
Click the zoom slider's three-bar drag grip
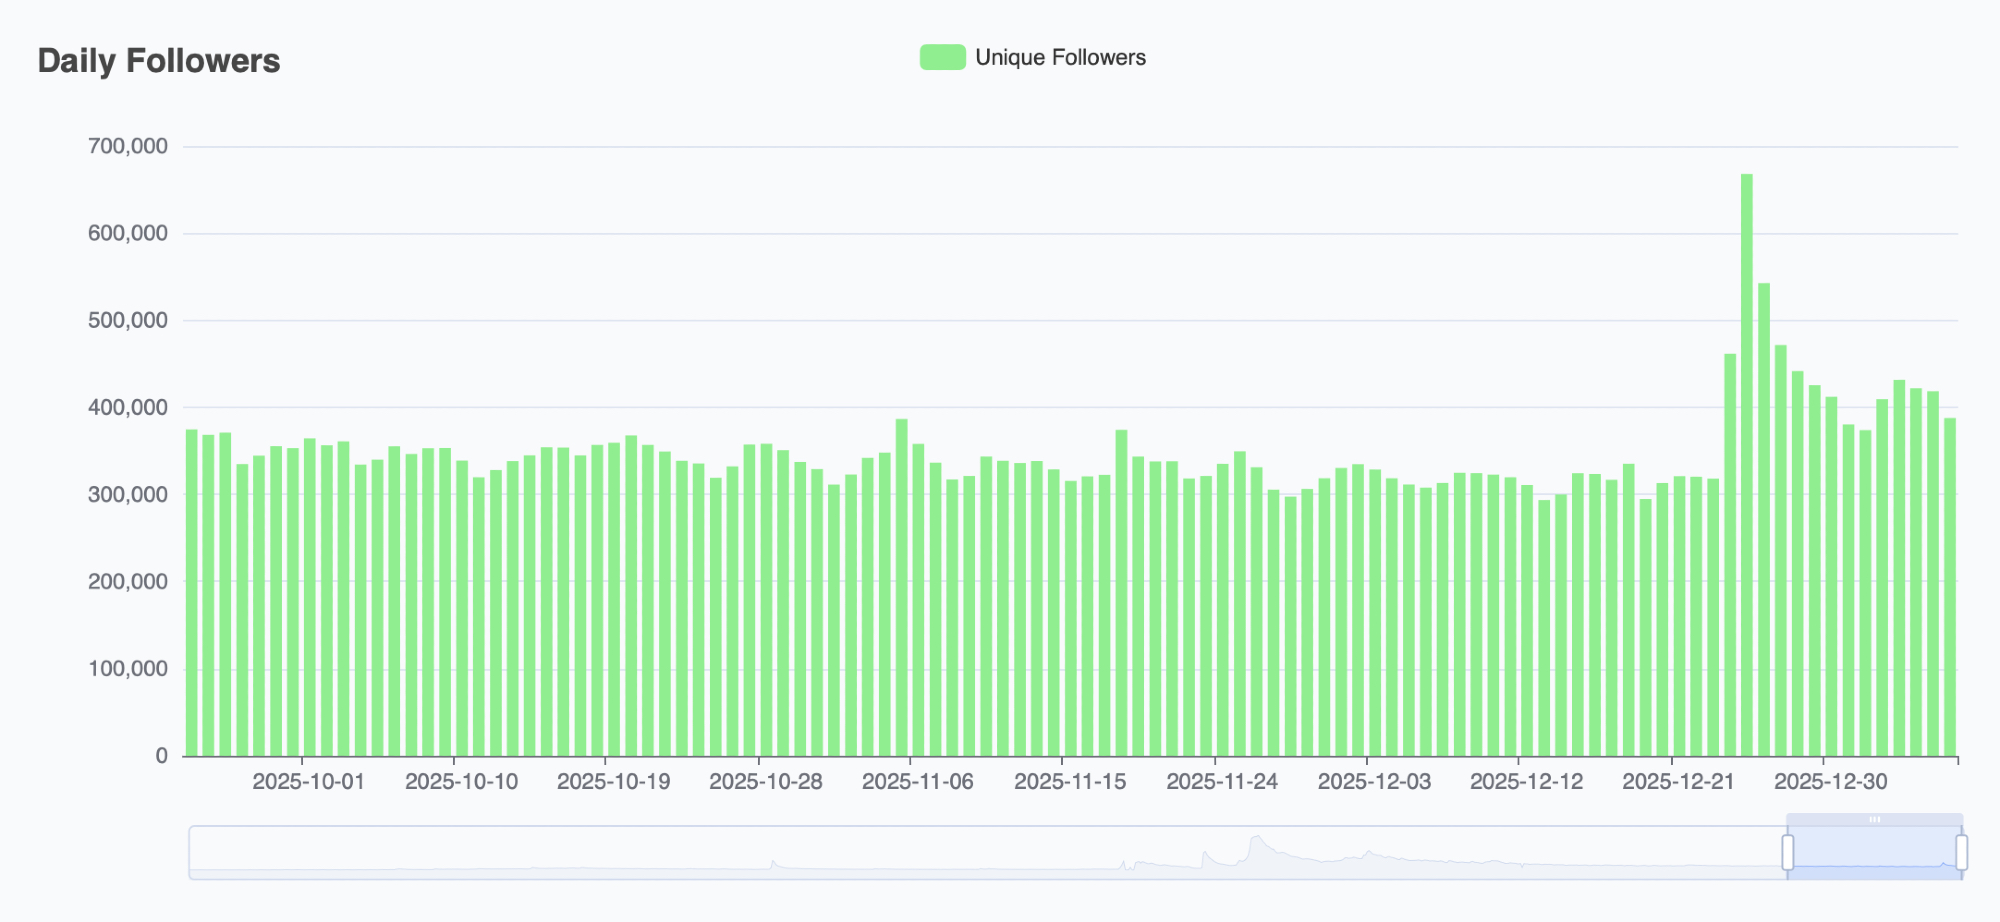tap(1874, 819)
